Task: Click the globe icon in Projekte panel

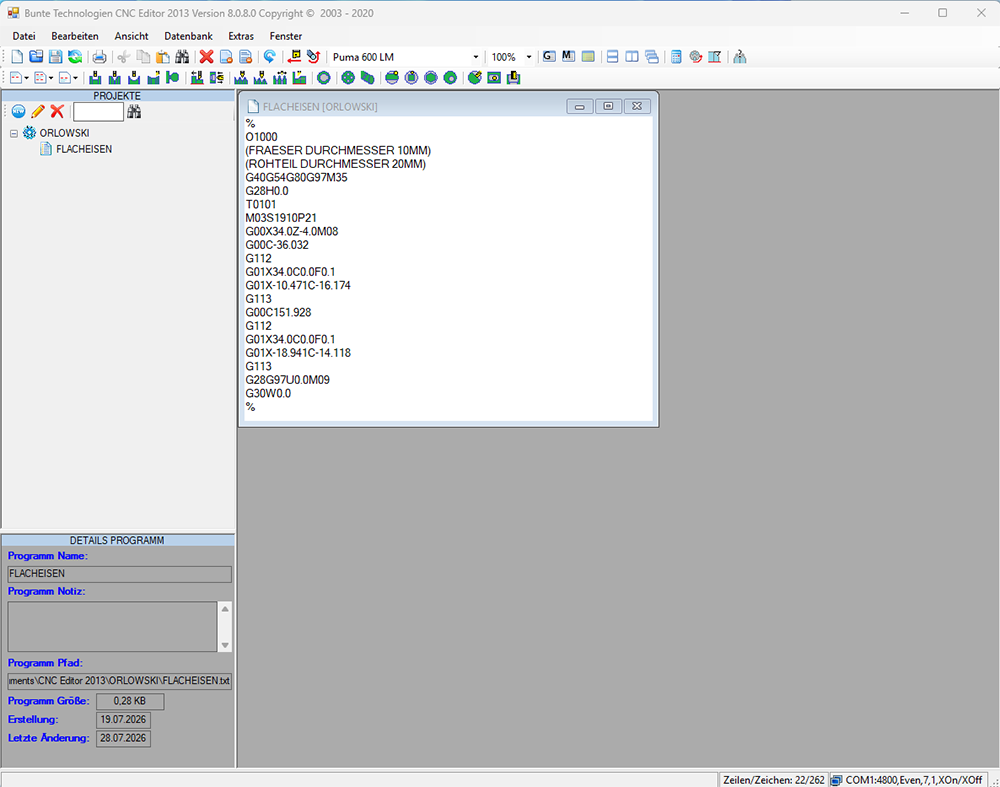Action: (18, 112)
